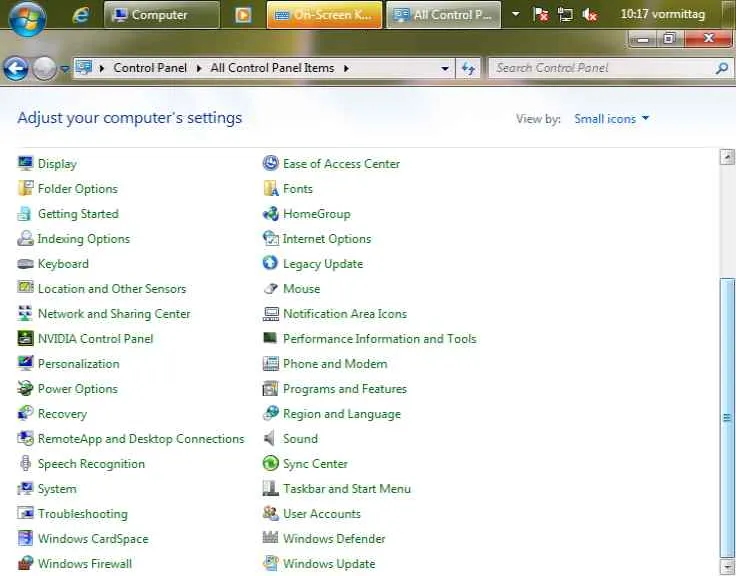Click the User Accounts icon

coord(270,513)
